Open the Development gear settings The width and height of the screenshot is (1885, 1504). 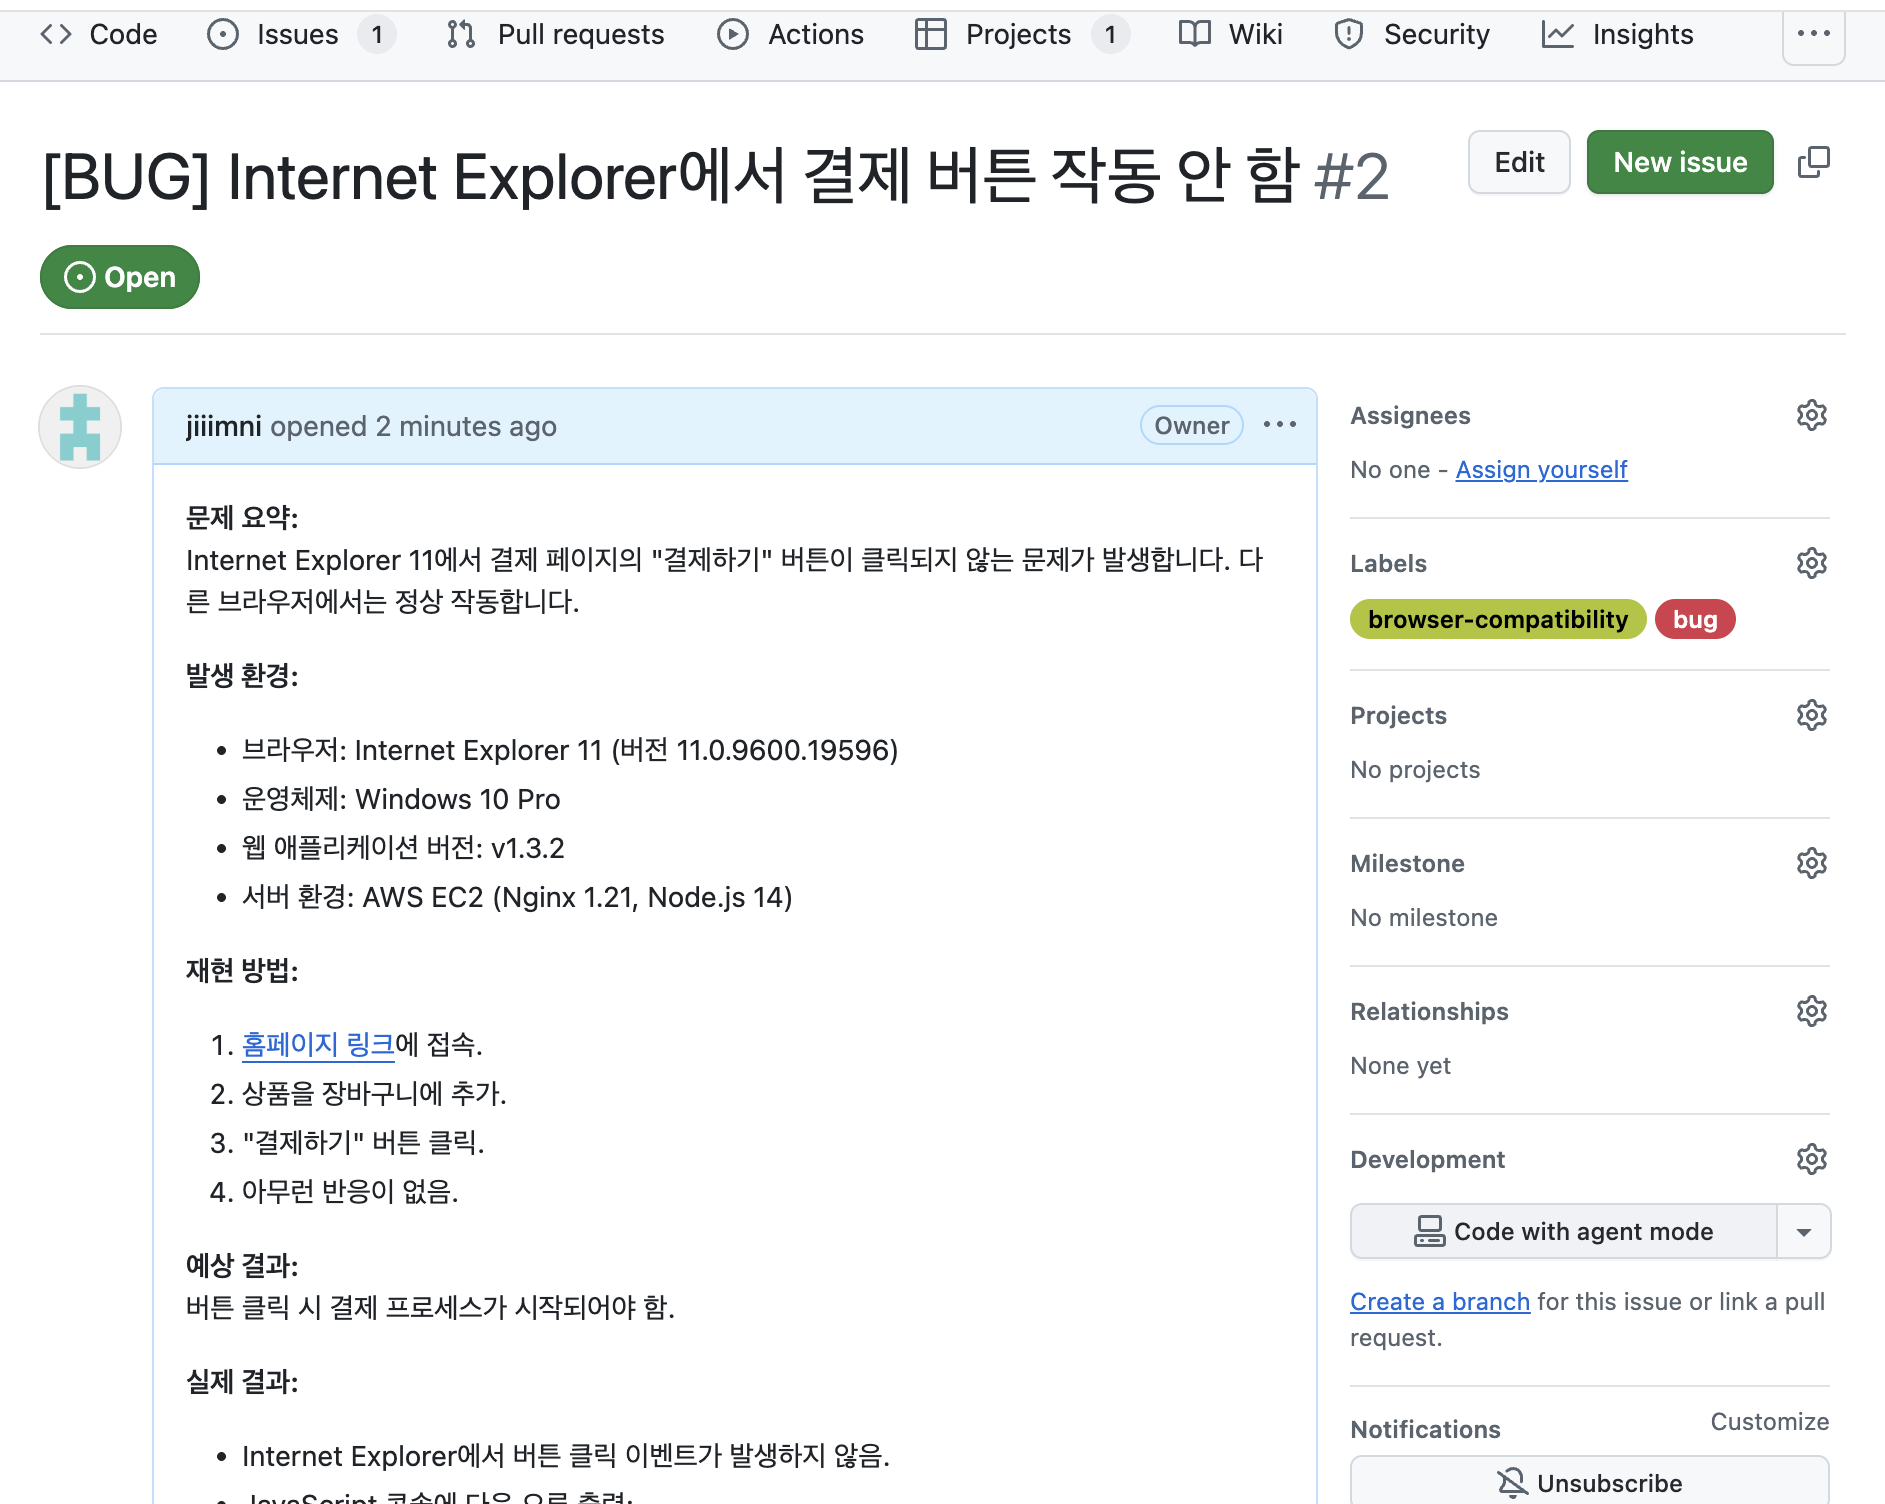[1811, 1159]
